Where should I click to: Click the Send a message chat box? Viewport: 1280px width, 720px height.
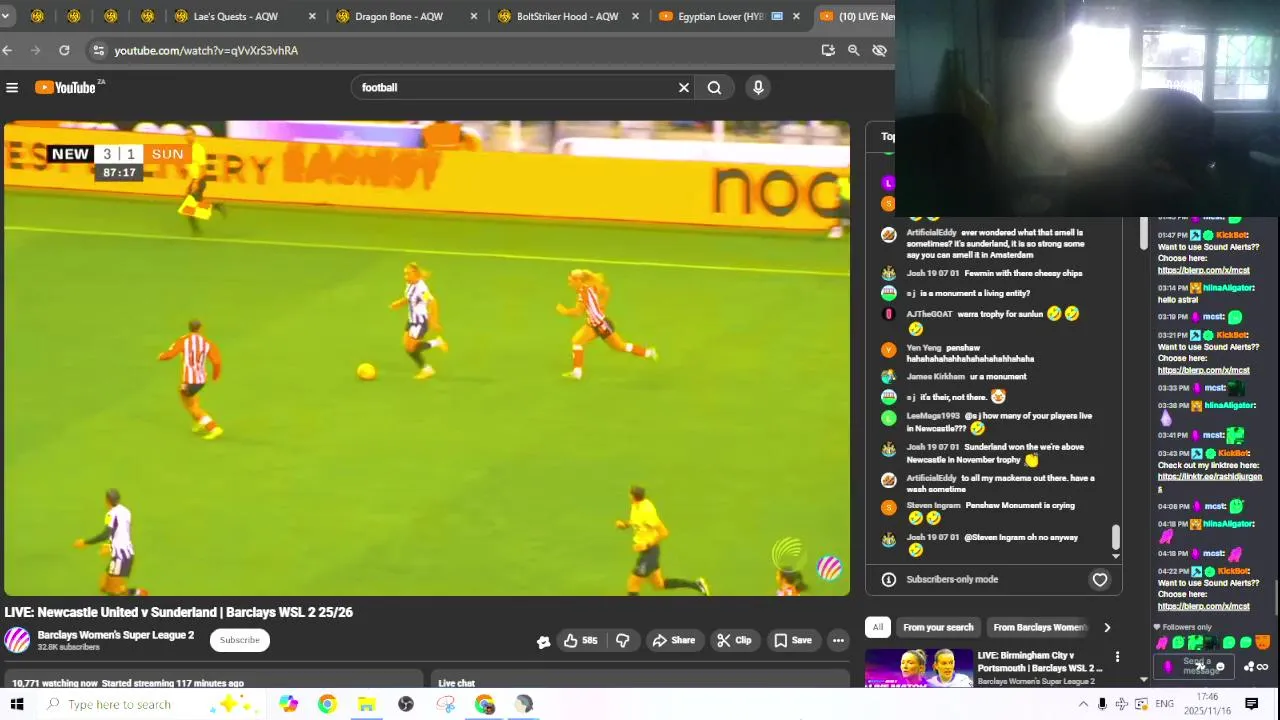click(x=1195, y=667)
